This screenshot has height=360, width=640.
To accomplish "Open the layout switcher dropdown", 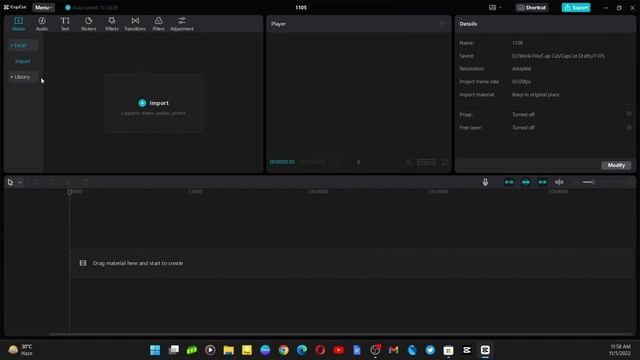I will (495, 7).
